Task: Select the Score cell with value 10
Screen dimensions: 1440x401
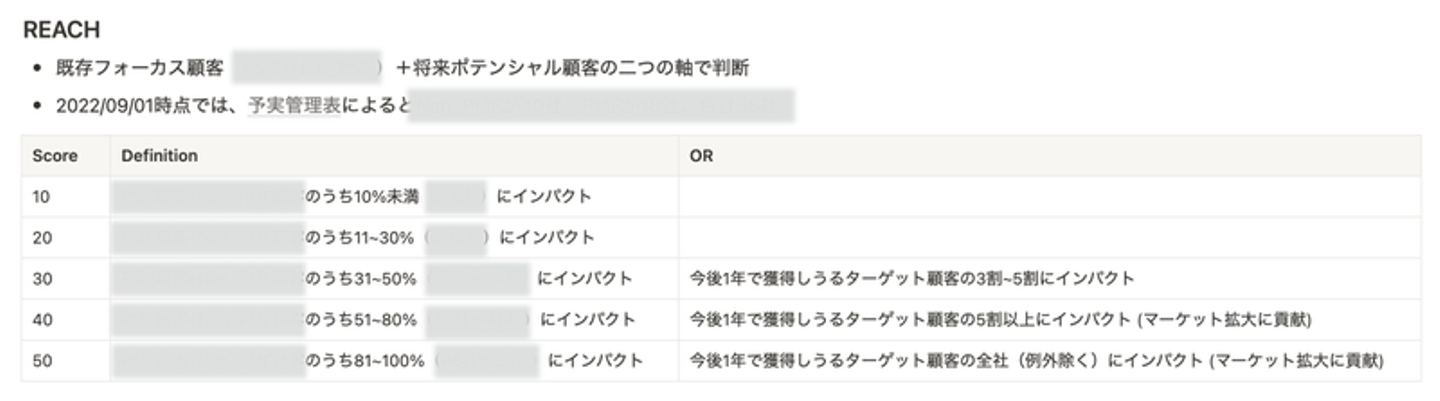Action: (x=42, y=197)
